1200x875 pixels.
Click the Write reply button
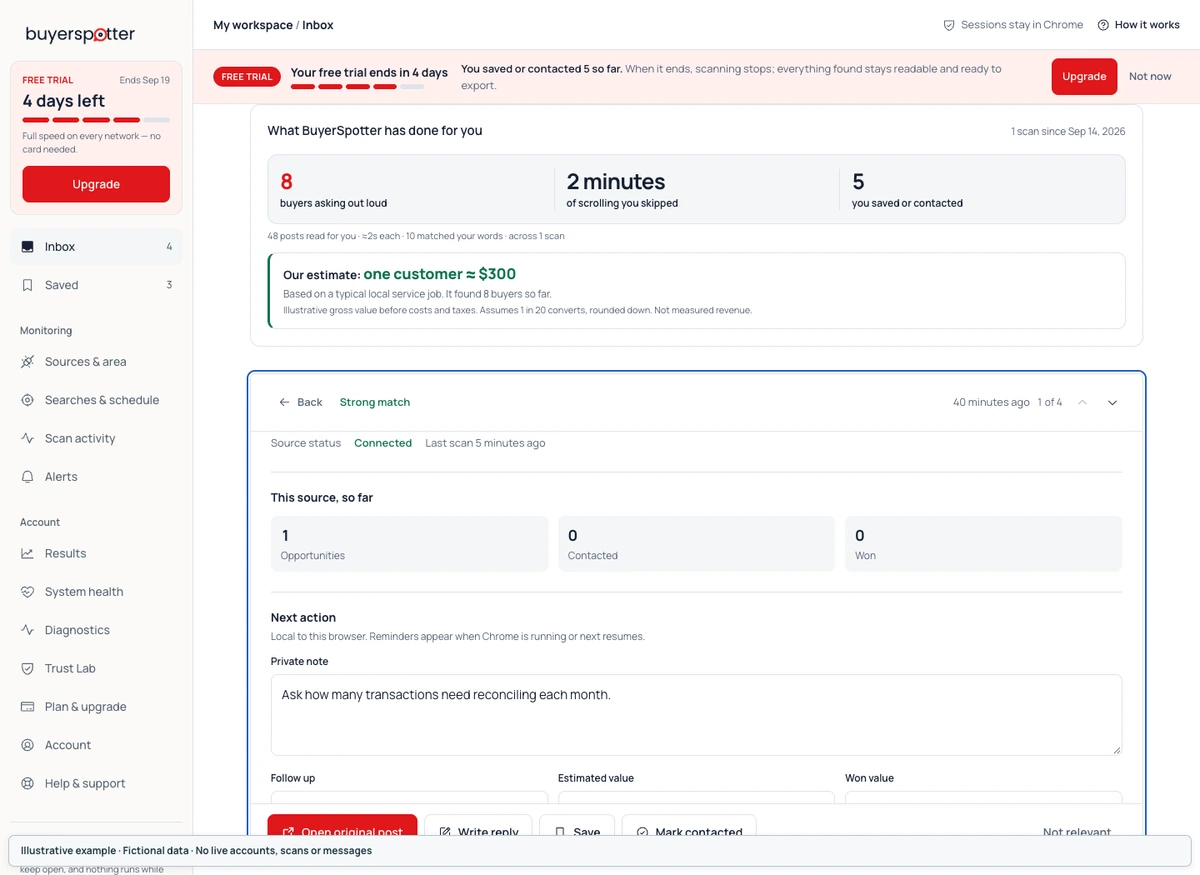pyautogui.click(x=479, y=826)
